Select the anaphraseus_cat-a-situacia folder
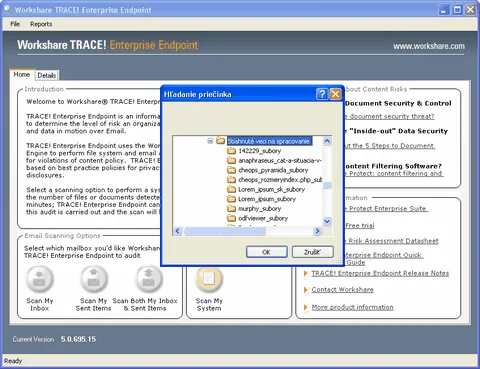Screen dimensions: 480x369 (275, 160)
